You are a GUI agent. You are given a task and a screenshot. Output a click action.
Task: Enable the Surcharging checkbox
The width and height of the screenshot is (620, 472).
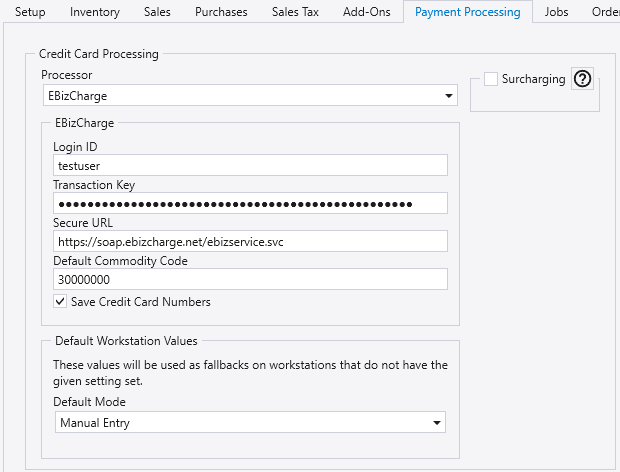[491, 80]
